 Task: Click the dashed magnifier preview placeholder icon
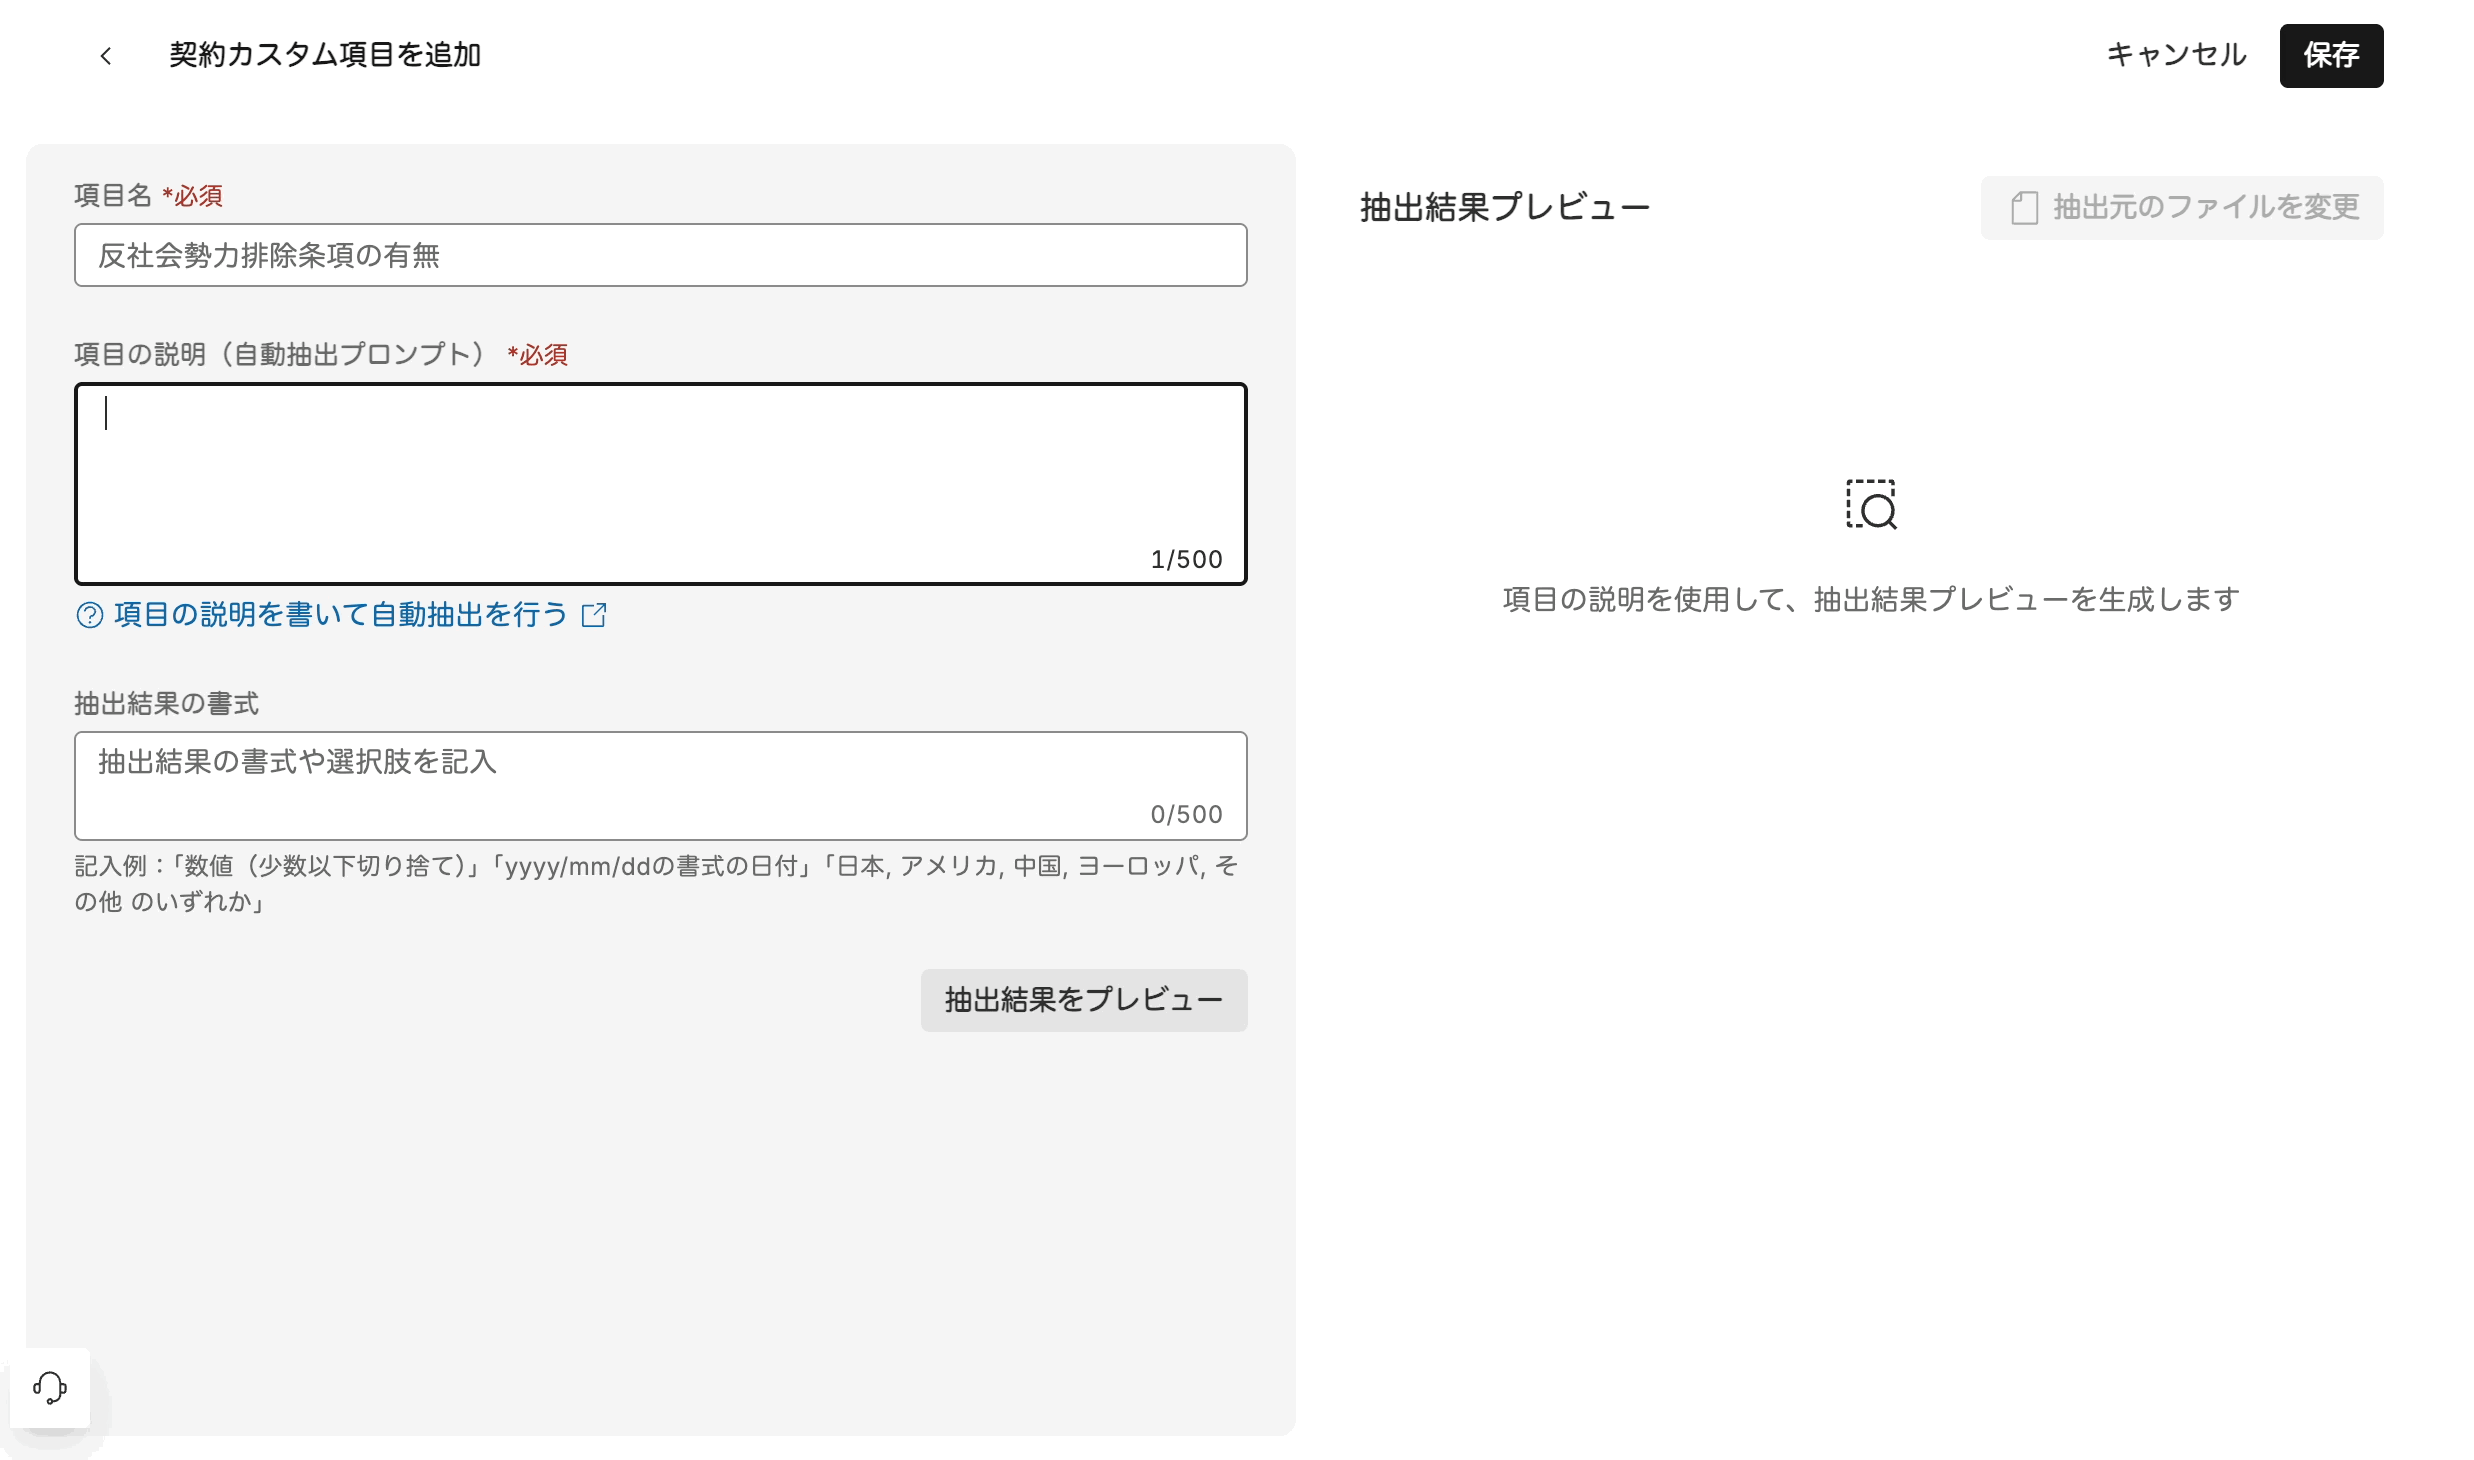(1871, 505)
